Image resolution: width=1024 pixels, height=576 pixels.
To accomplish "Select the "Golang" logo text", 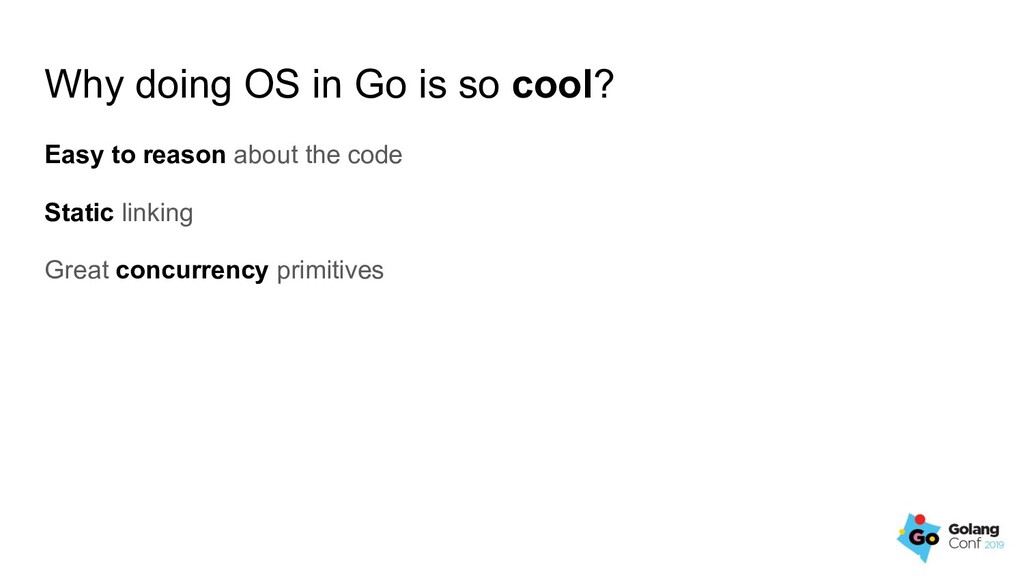I will click(x=974, y=530).
